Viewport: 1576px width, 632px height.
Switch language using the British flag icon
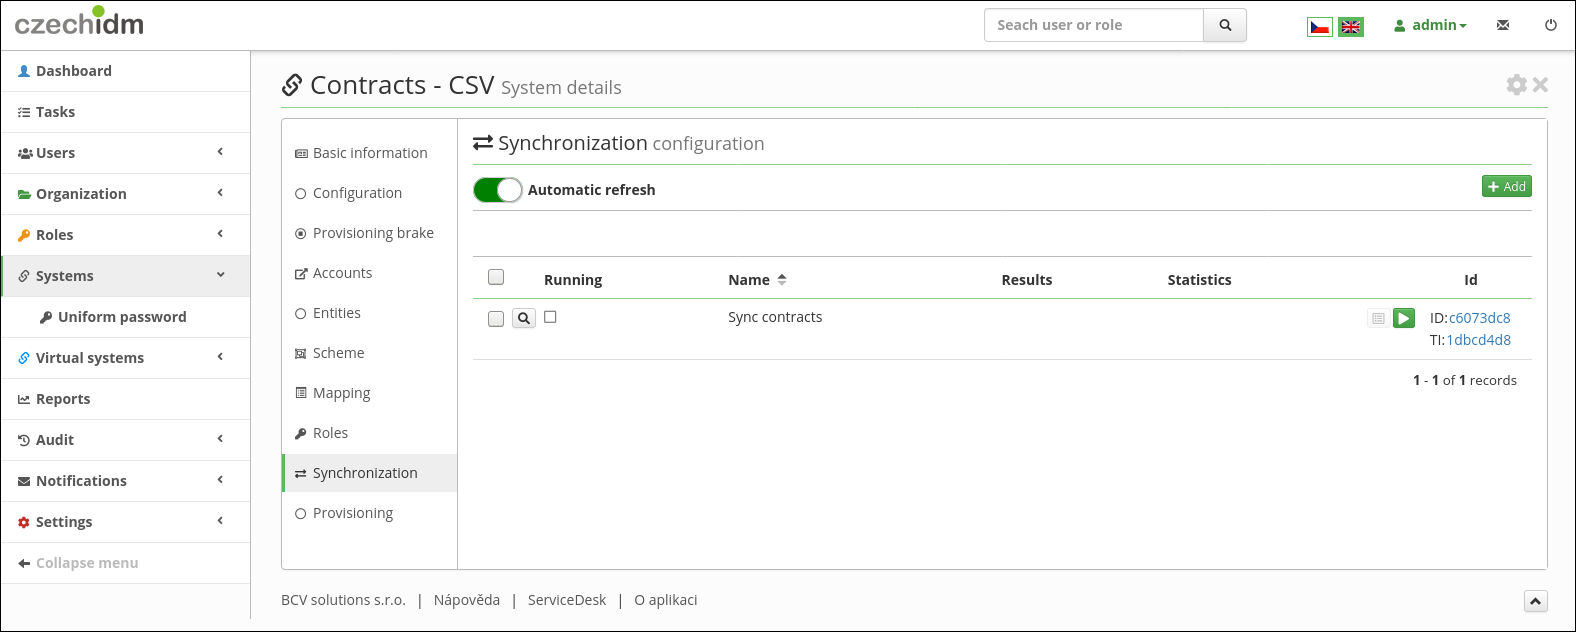coord(1351,27)
